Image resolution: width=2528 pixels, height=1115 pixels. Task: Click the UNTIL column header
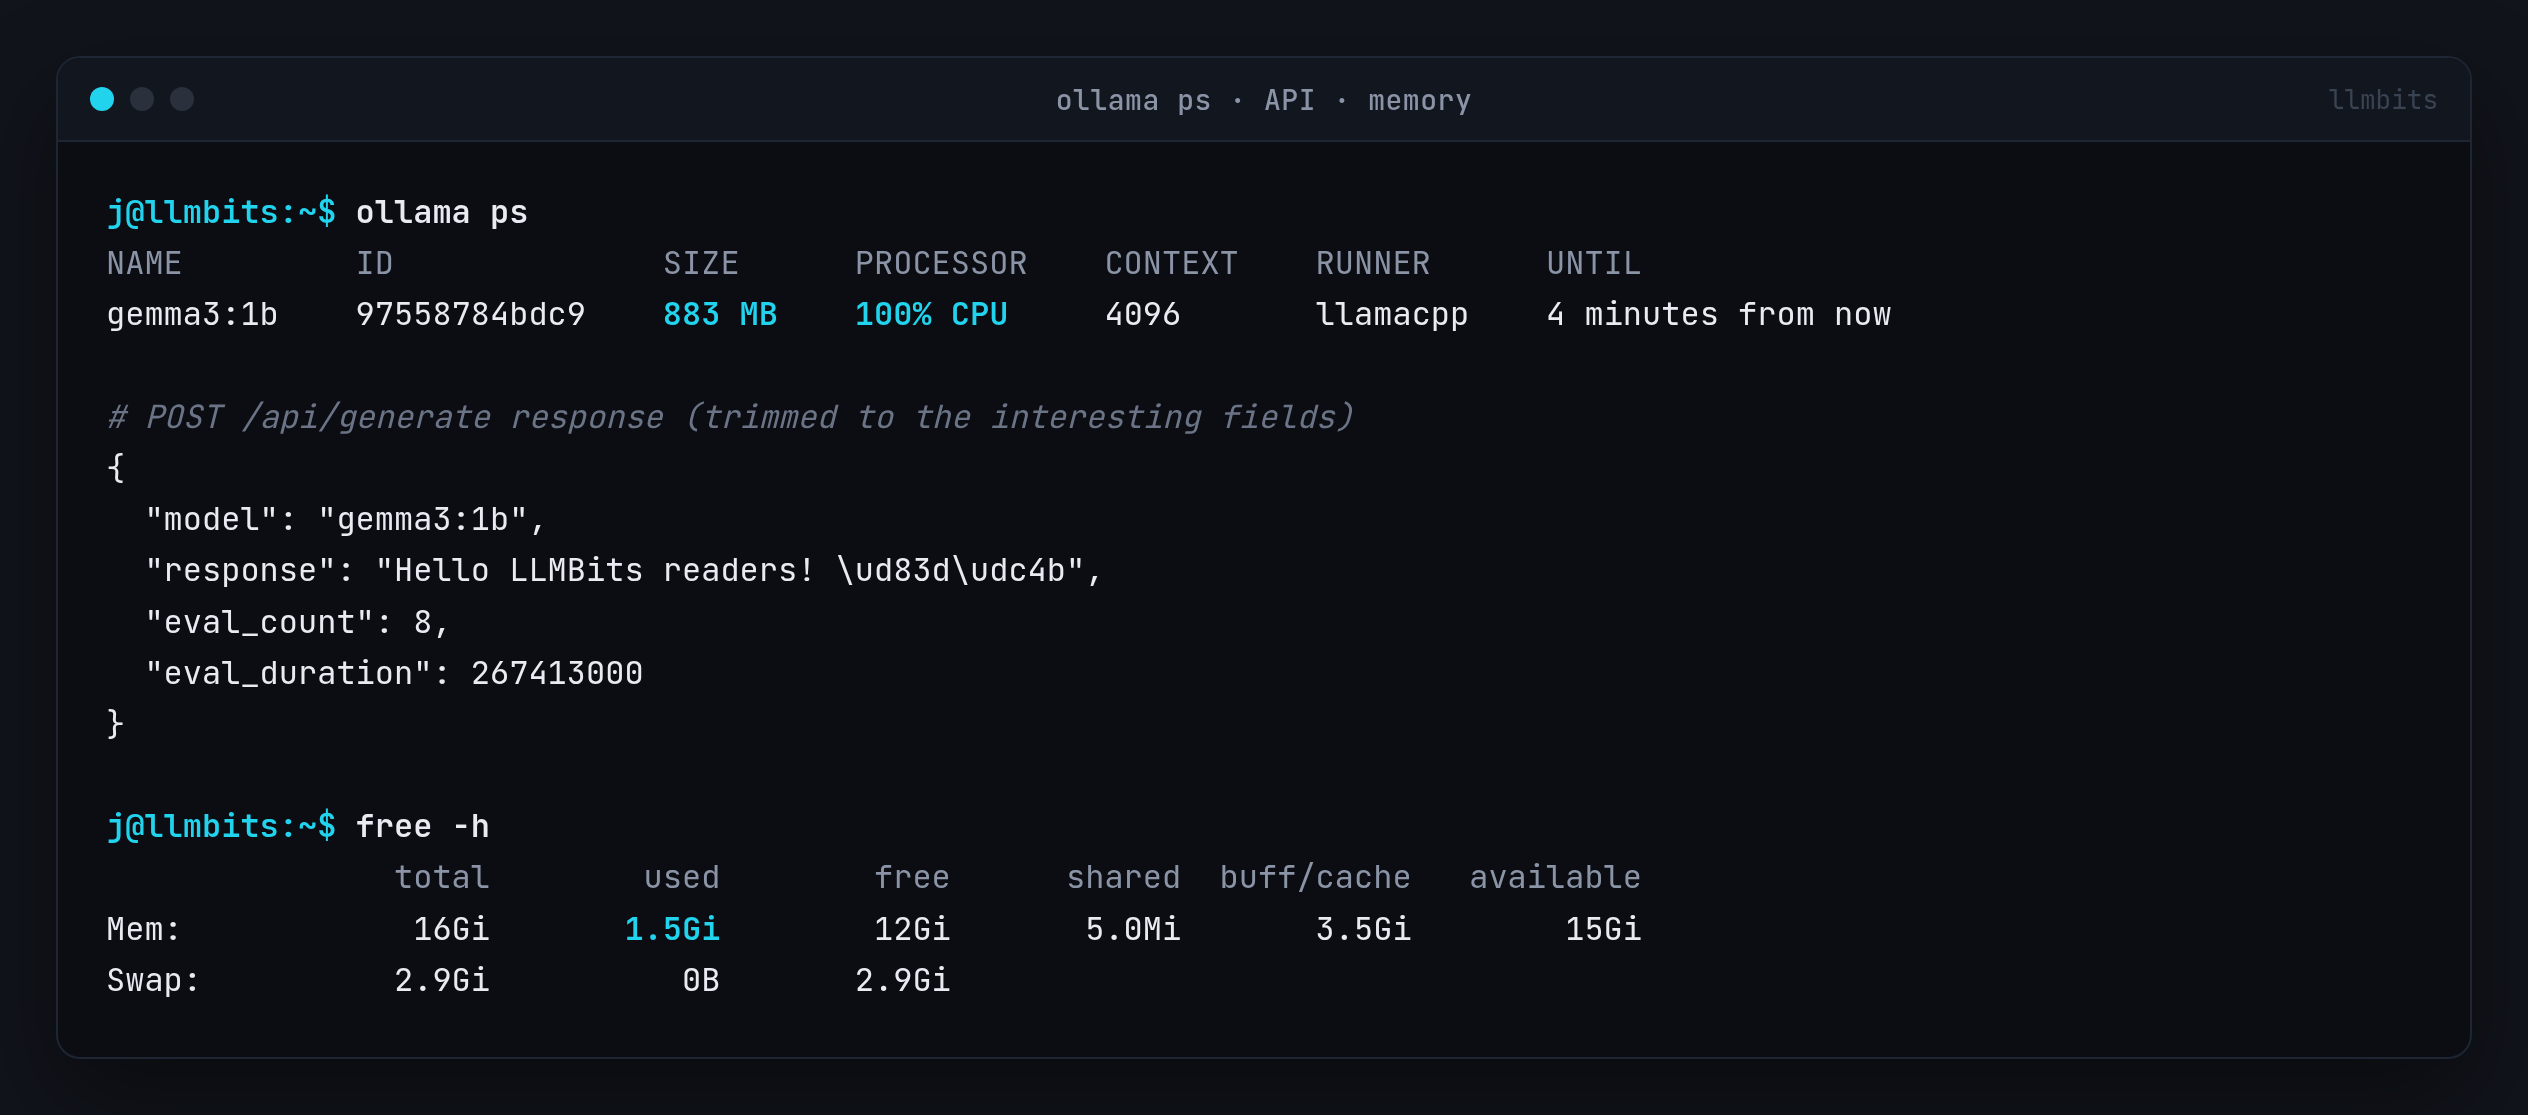click(1593, 263)
